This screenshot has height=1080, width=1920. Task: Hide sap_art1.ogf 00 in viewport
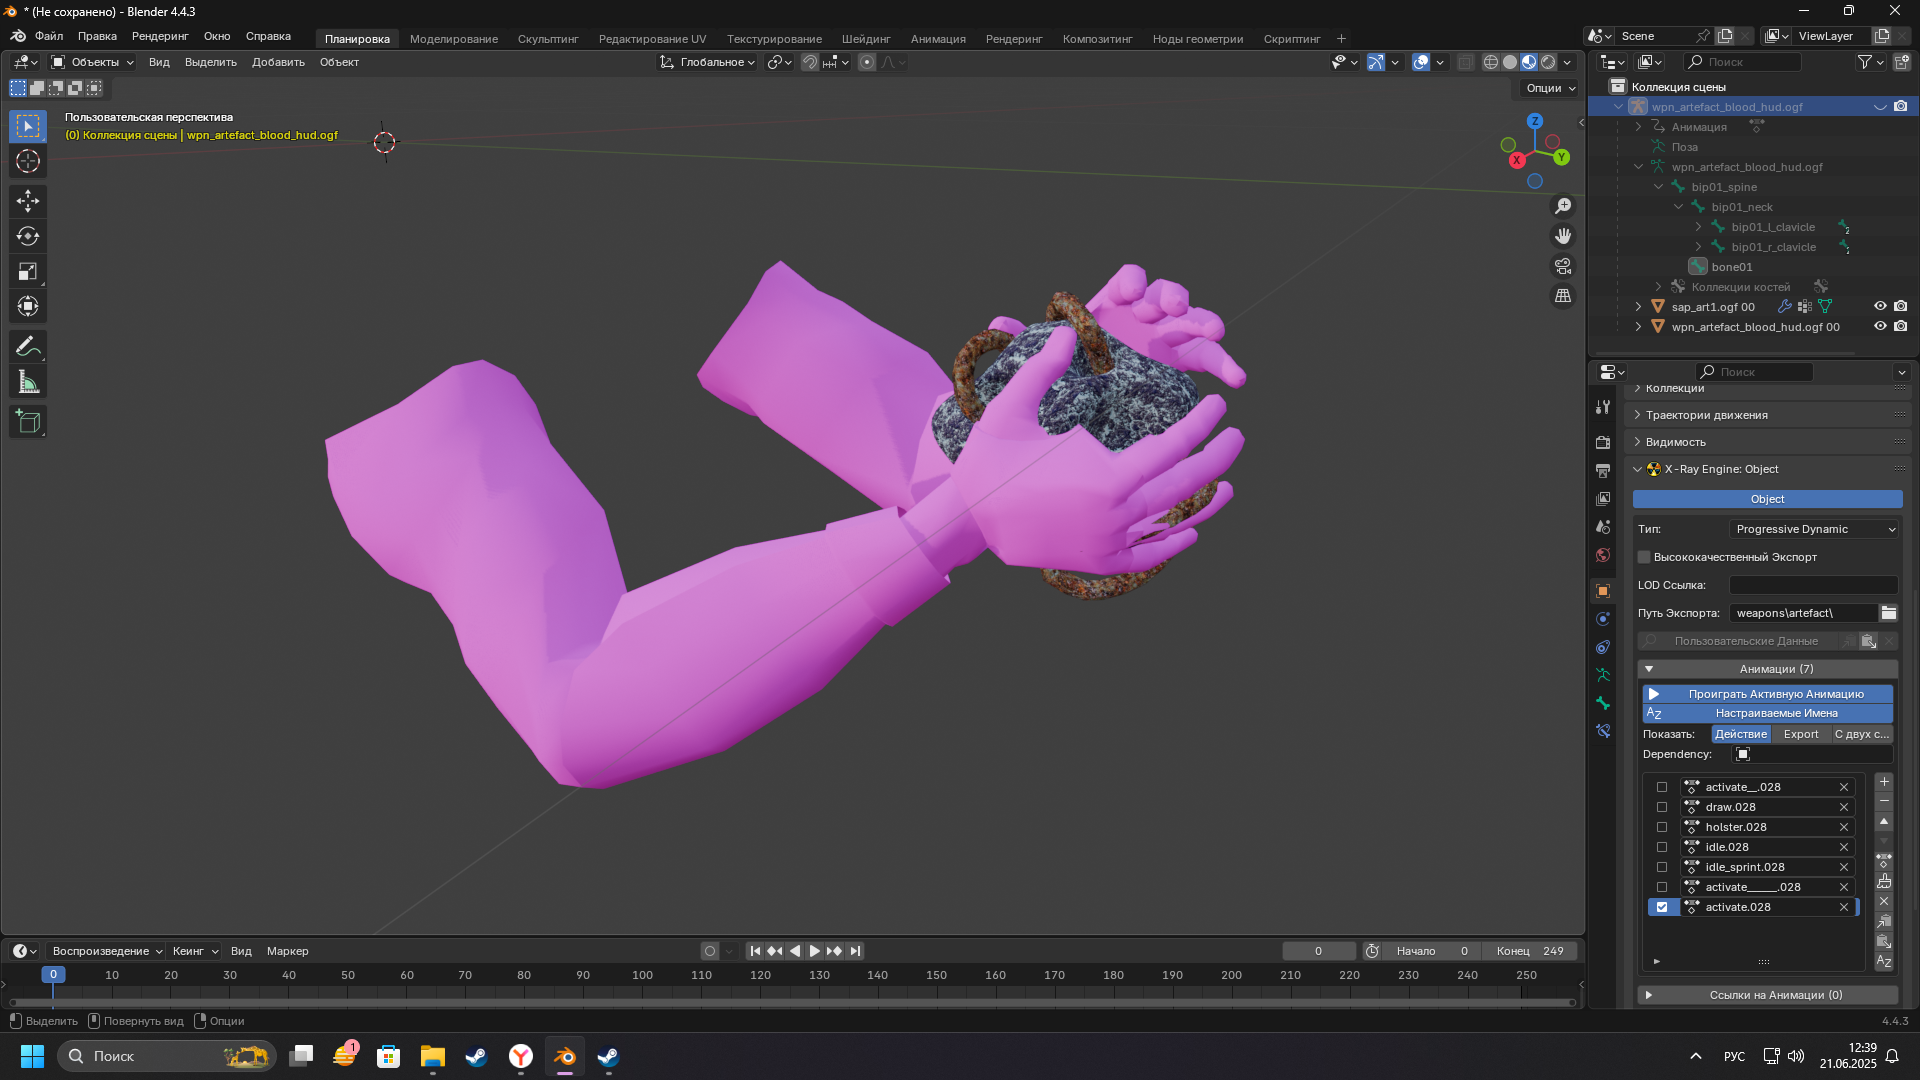coord(1880,307)
